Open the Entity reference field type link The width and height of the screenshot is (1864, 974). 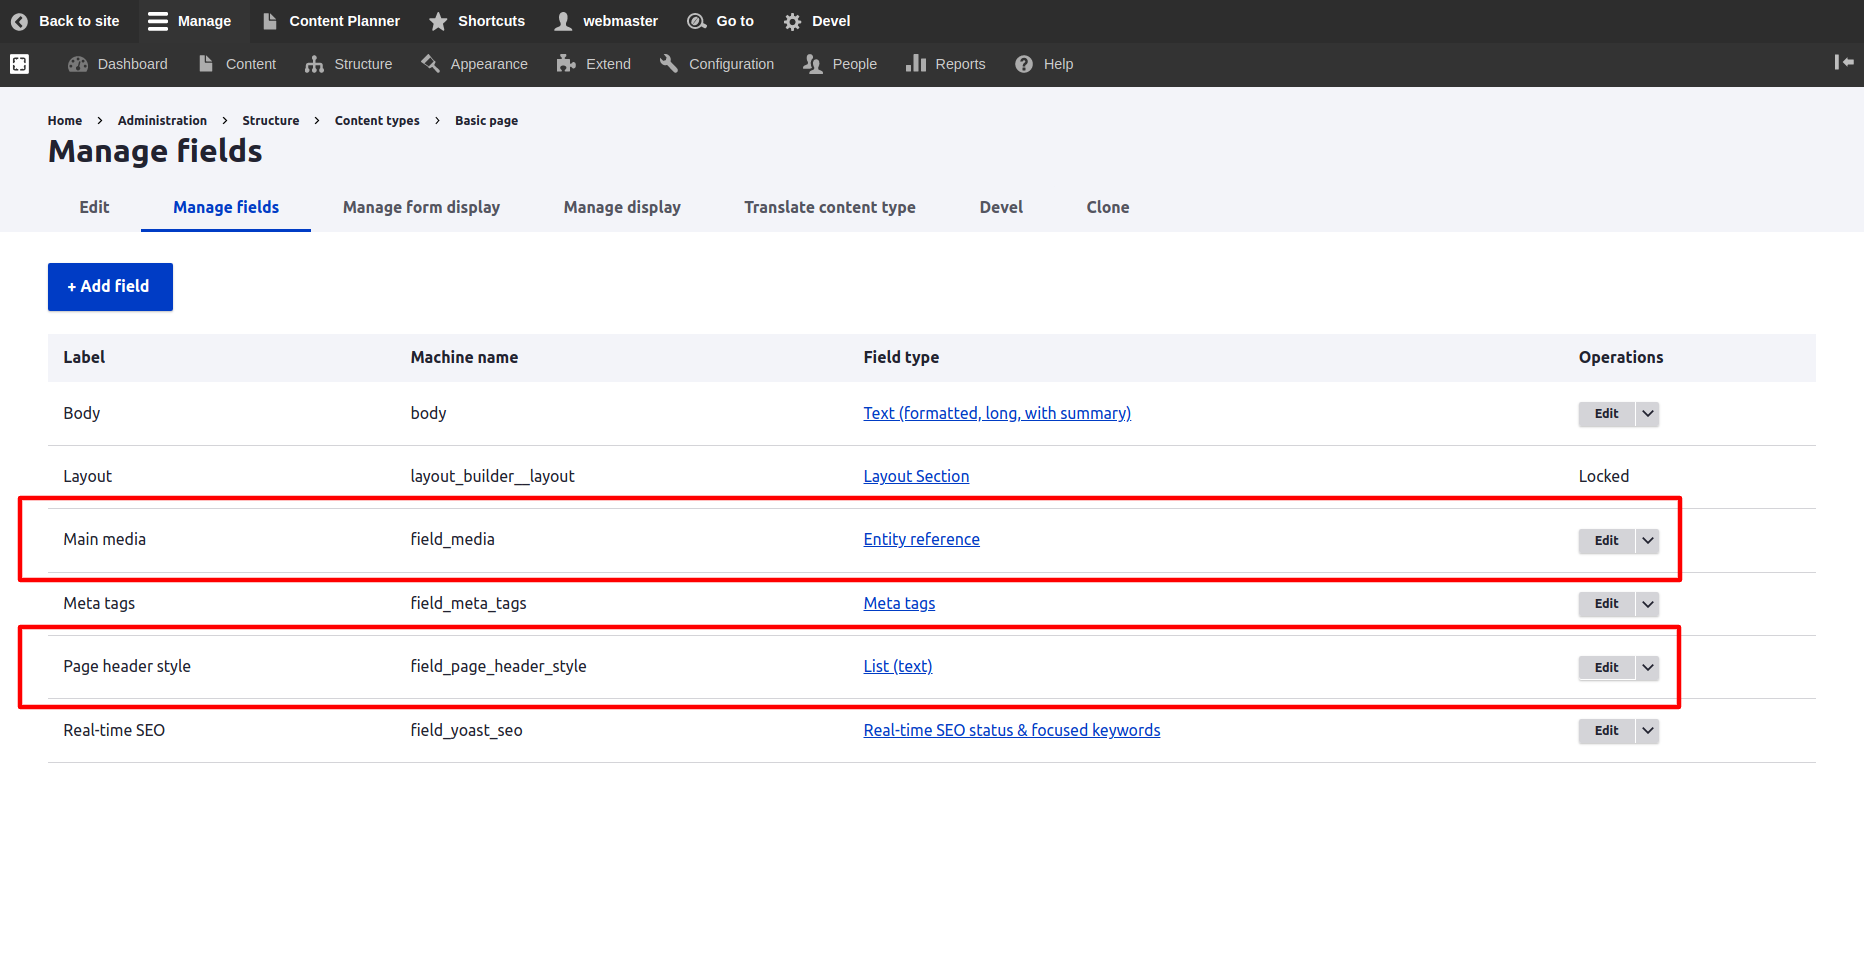pos(921,539)
